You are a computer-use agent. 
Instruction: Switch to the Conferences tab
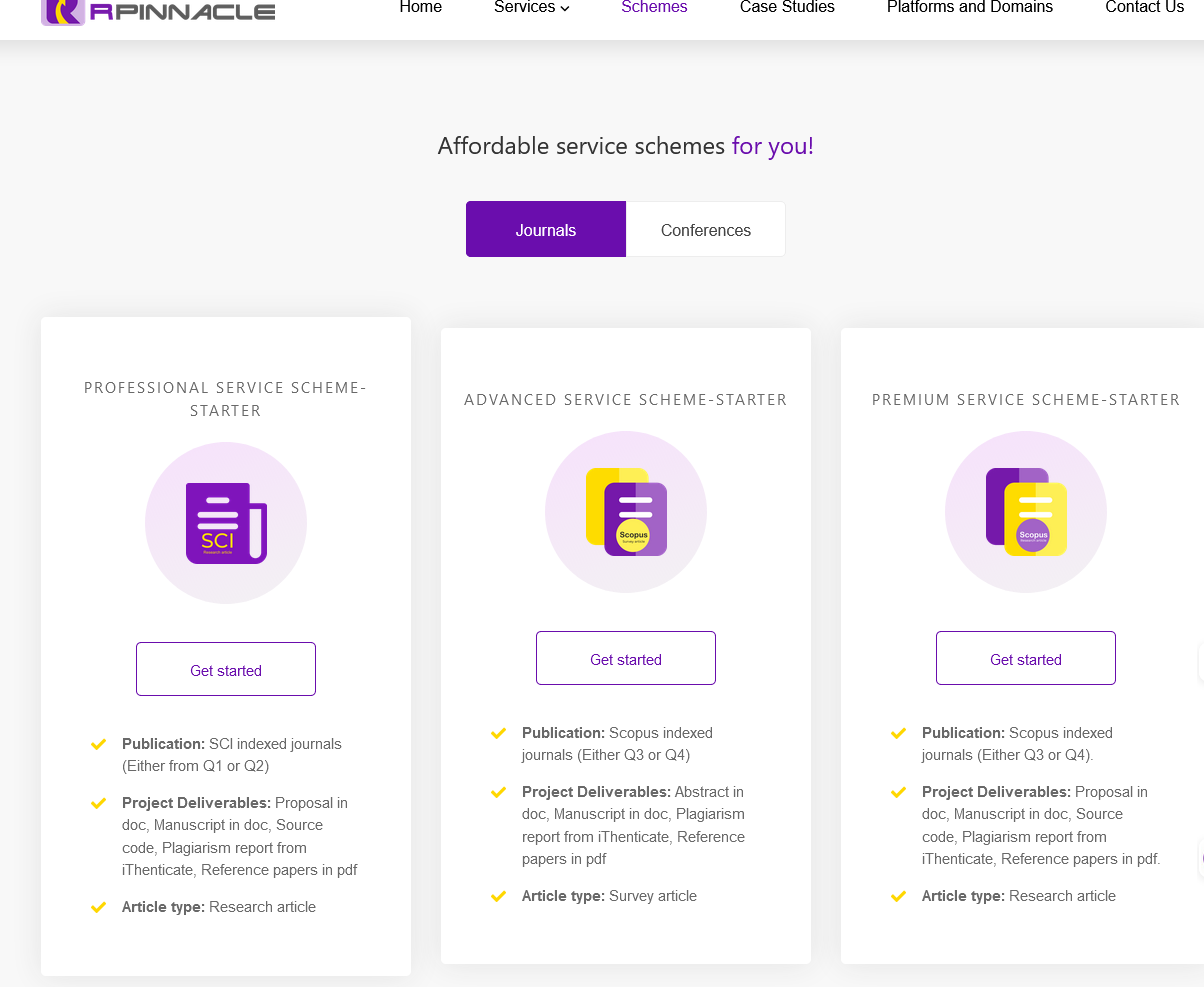tap(705, 230)
